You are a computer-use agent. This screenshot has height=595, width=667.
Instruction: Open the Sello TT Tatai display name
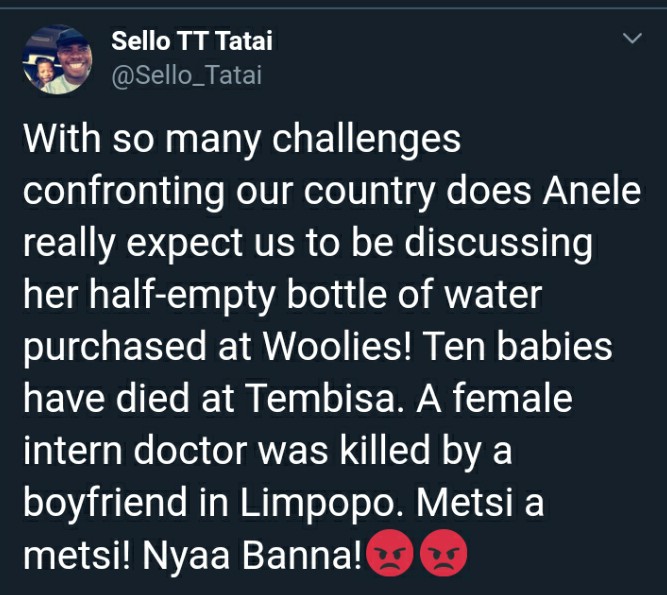click(x=192, y=41)
